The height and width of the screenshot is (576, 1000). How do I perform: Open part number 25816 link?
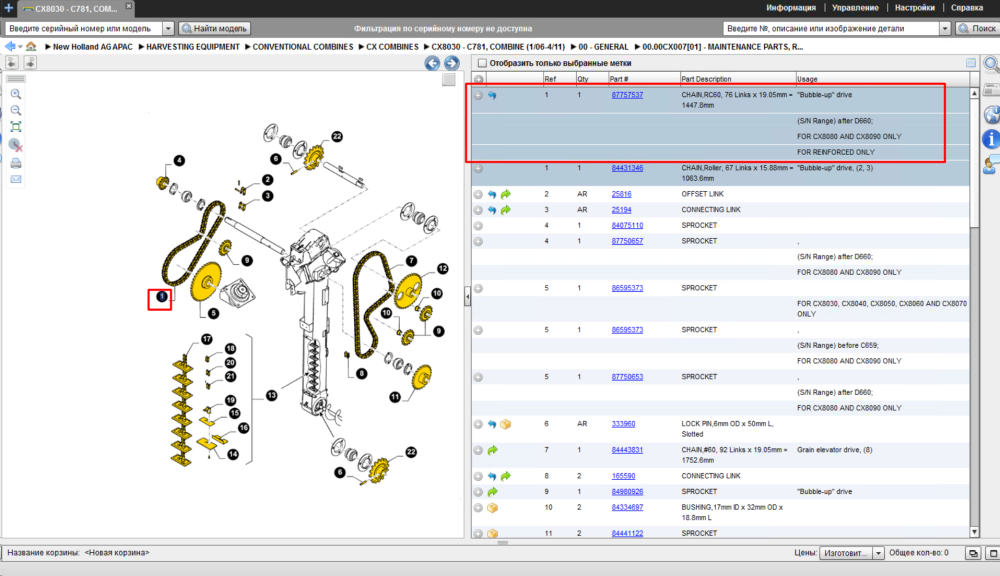(621, 194)
